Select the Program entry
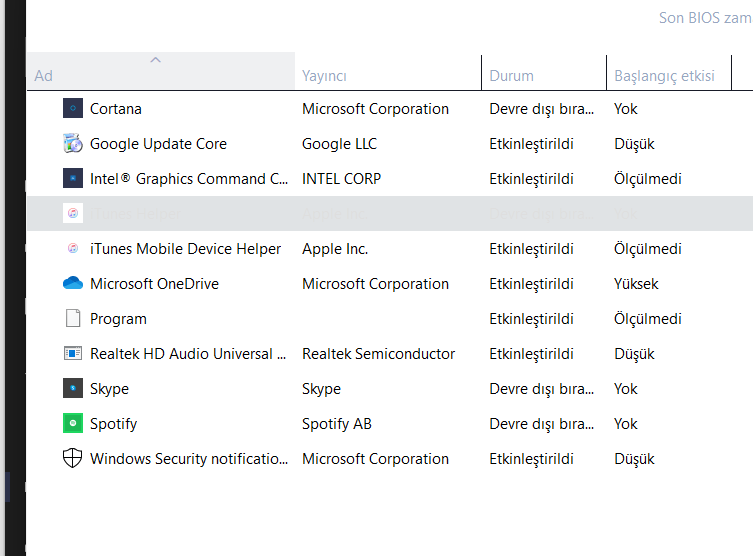The width and height of the screenshot is (753, 556). tap(118, 319)
